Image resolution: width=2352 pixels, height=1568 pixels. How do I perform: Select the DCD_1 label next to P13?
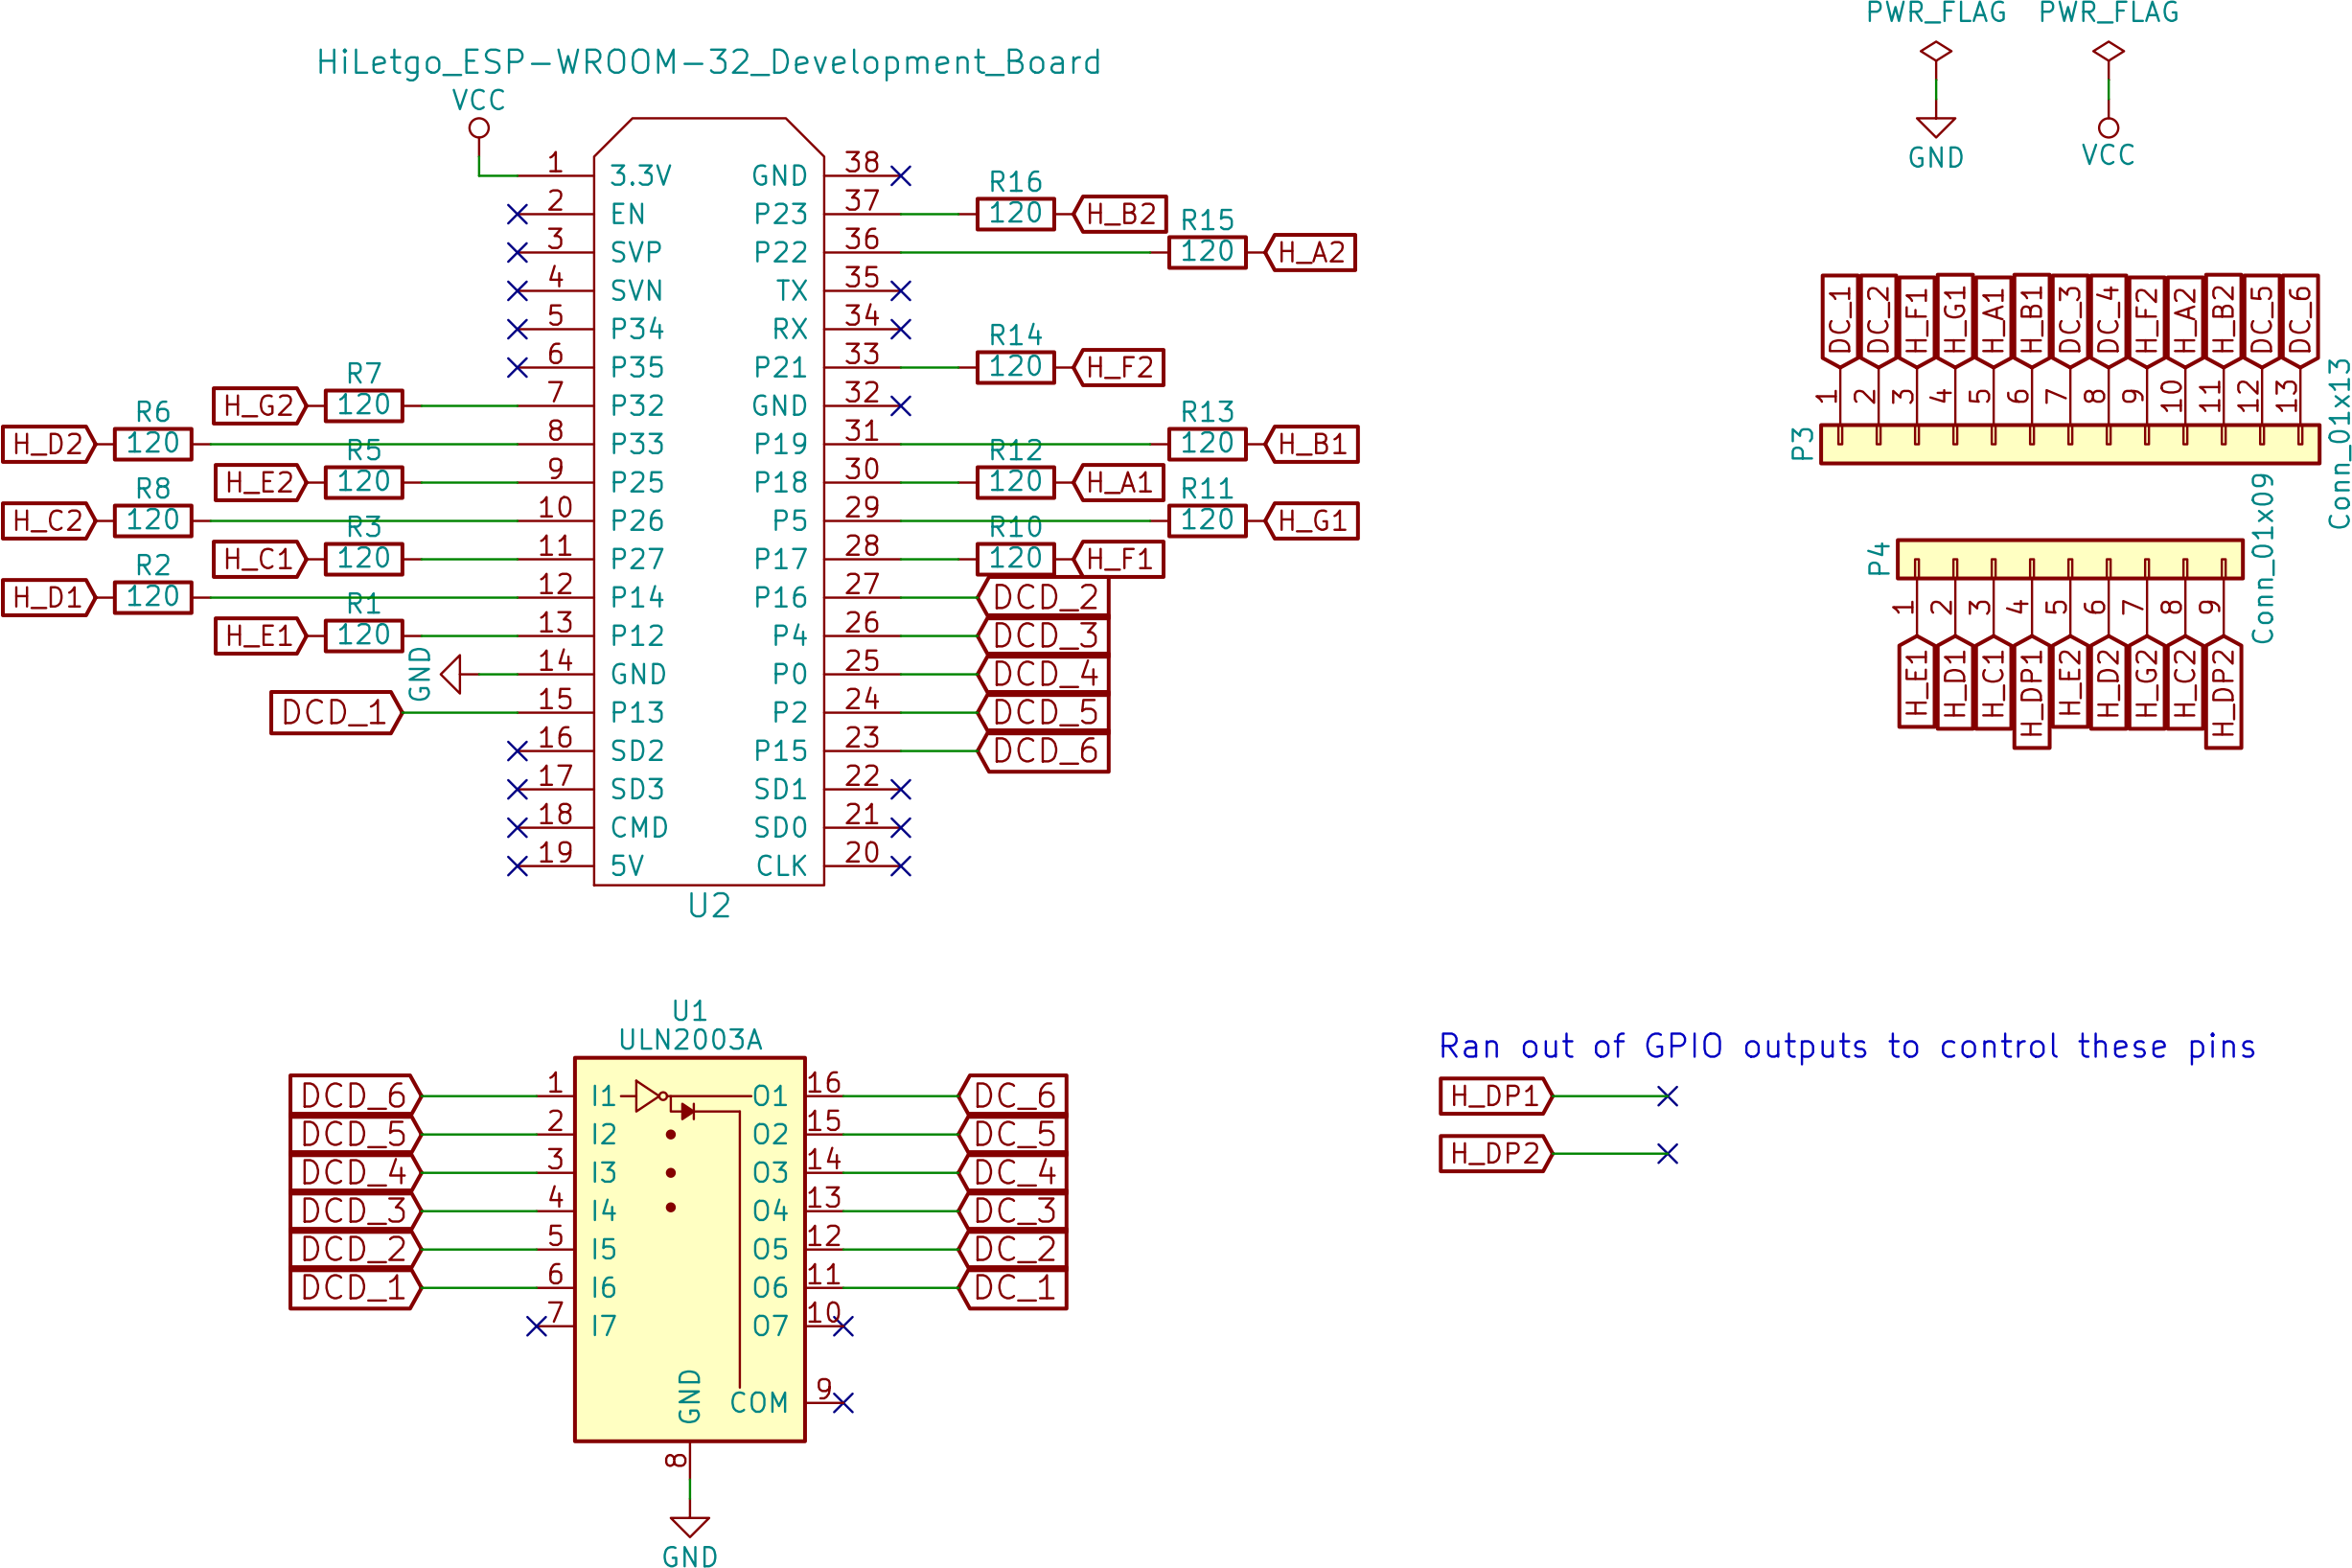click(x=335, y=712)
